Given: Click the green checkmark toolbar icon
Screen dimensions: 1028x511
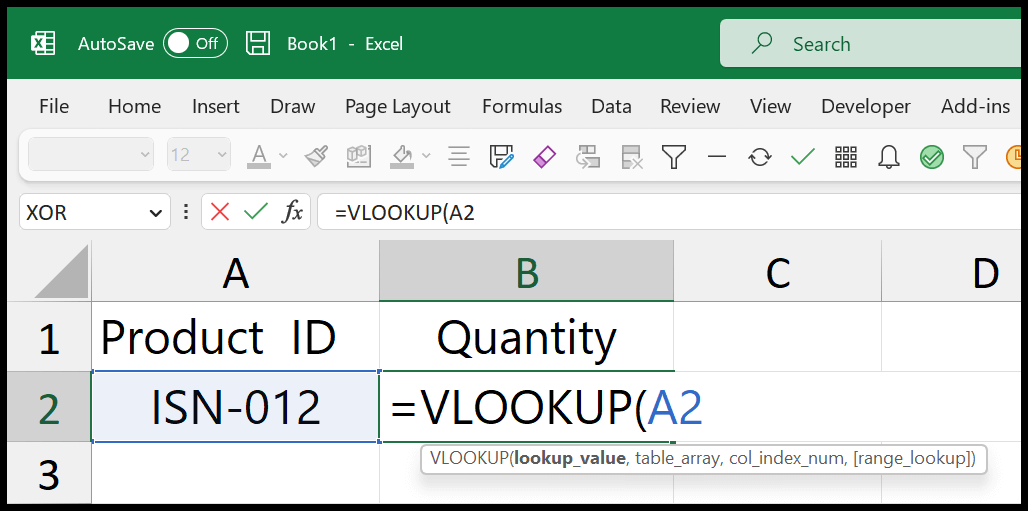Looking at the screenshot, I should pos(802,156).
